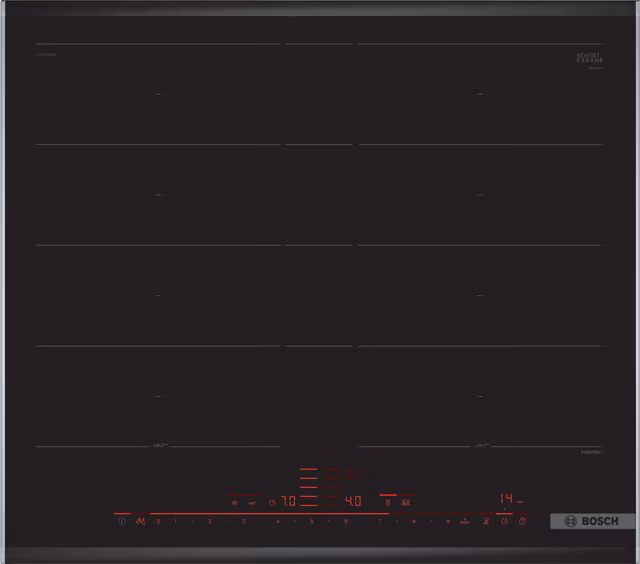Choose power level 4 on the control strip

click(278, 521)
